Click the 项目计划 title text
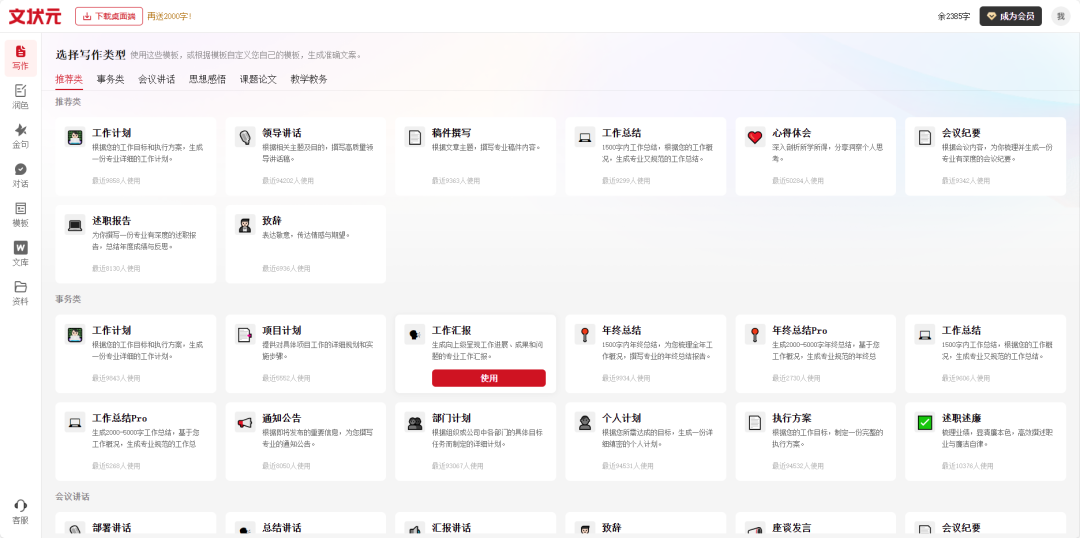Image resolution: width=1080 pixels, height=538 pixels. coord(282,331)
